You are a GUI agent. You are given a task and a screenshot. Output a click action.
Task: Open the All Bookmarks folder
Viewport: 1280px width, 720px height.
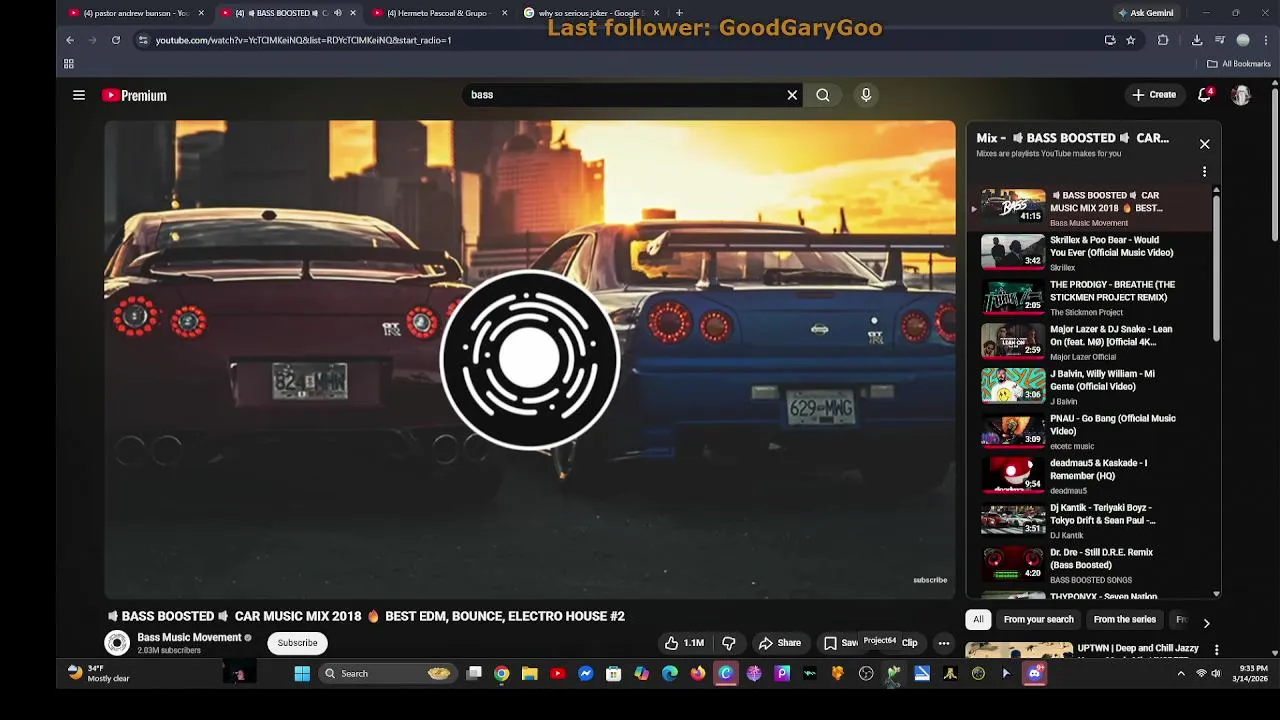pyautogui.click(x=1239, y=64)
